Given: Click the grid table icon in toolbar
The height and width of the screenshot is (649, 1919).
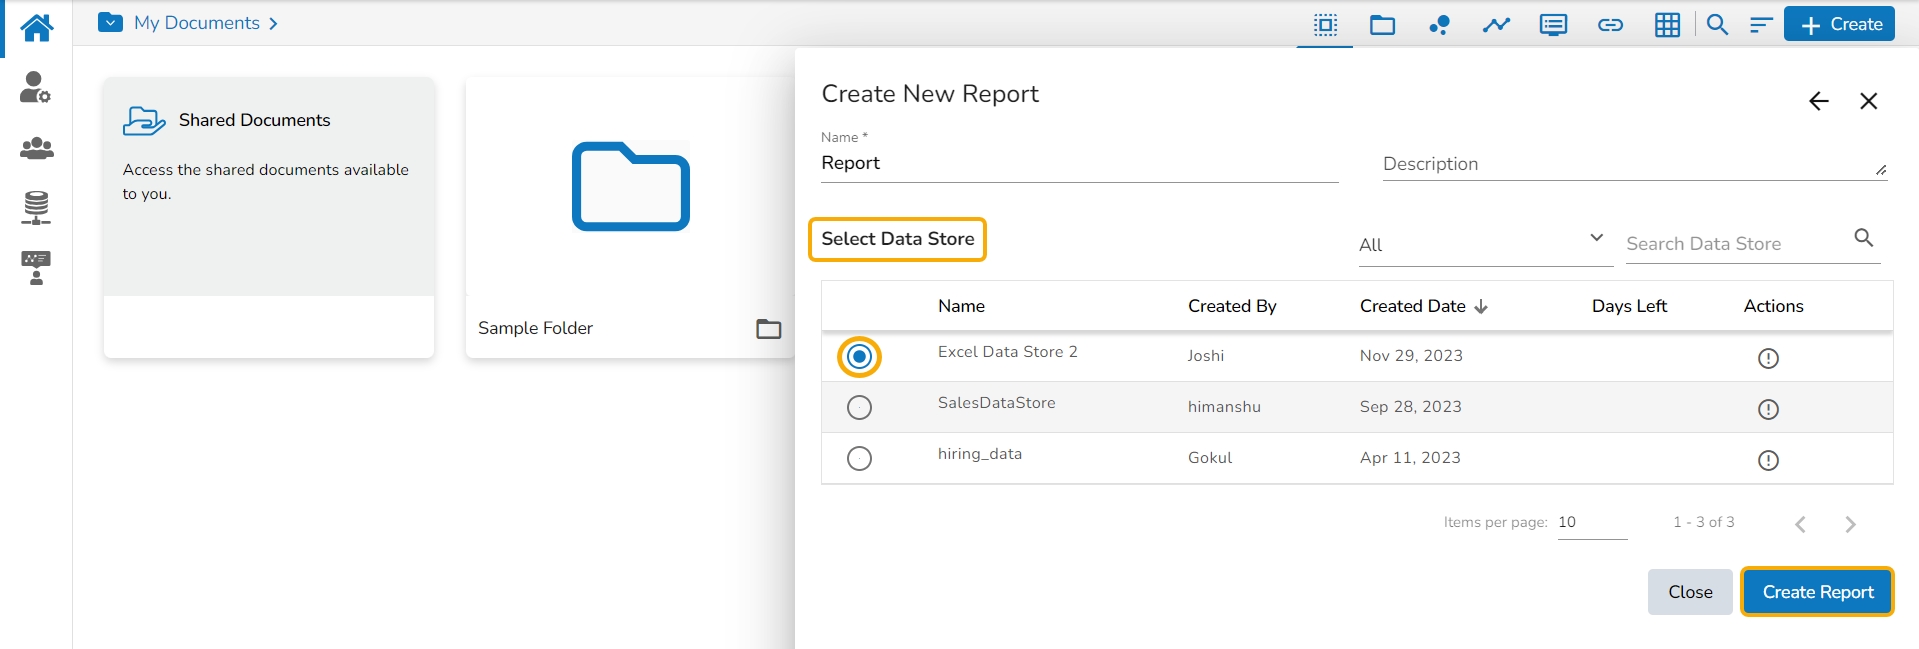Looking at the screenshot, I should (x=1667, y=25).
